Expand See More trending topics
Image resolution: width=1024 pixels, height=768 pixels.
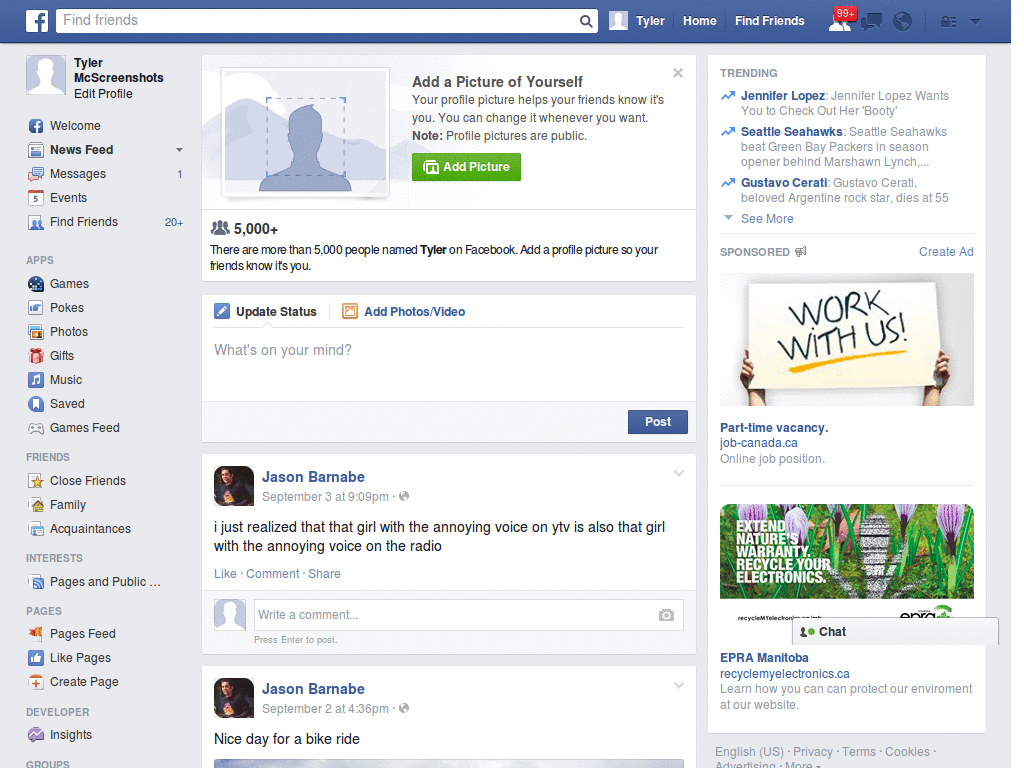(x=767, y=219)
